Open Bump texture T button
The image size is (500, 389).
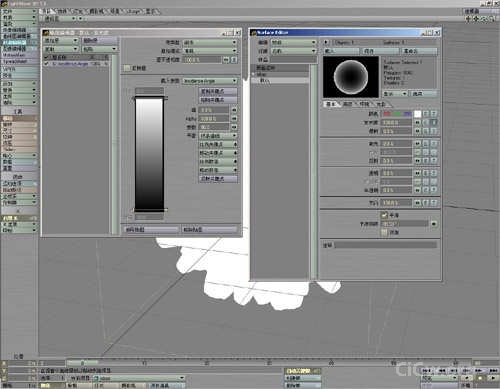pyautogui.click(x=434, y=202)
